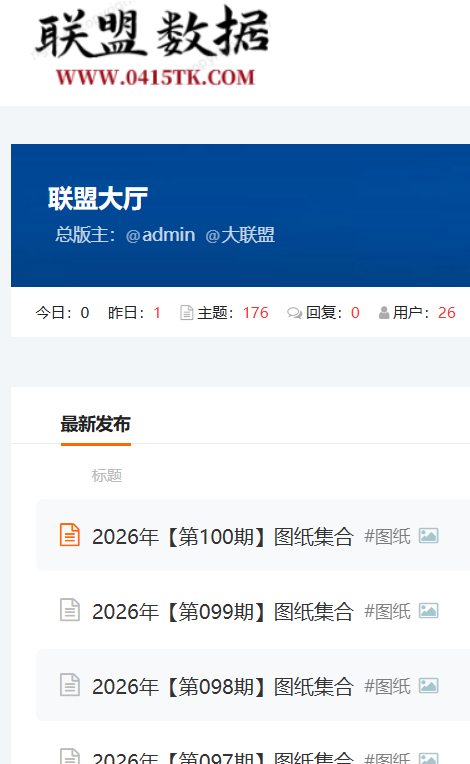The image size is (470, 764).
Task: Click the gray document icon beside 第099期
Action: [x=70, y=610]
